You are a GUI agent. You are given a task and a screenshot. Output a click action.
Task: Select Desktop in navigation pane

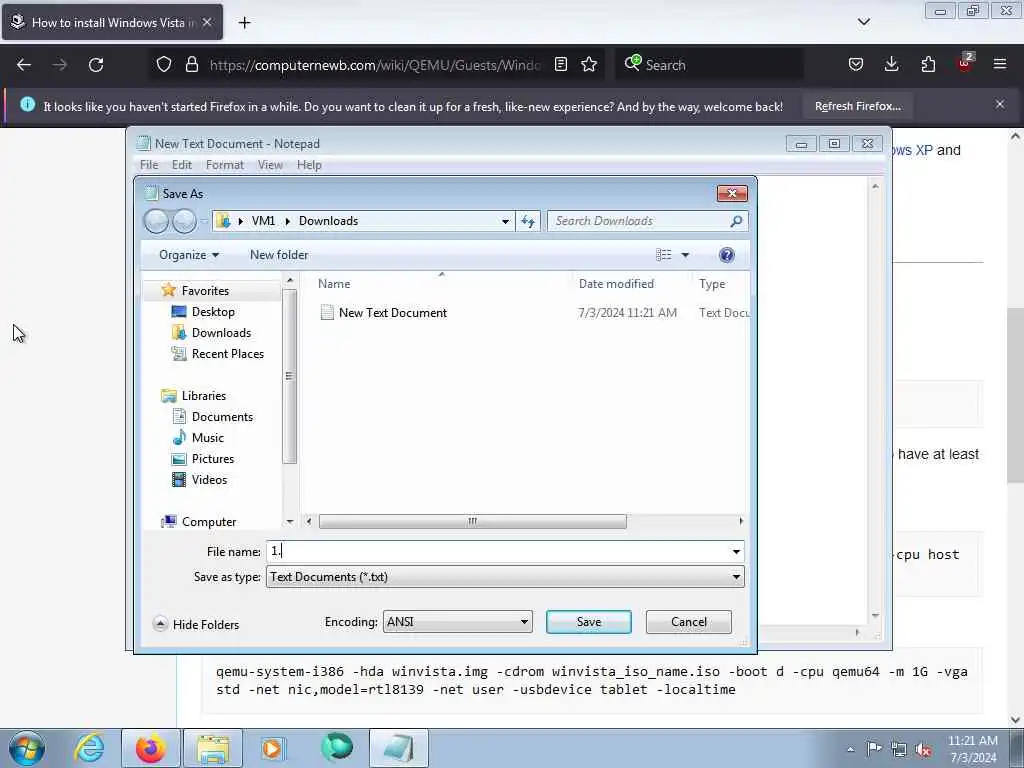tap(213, 312)
